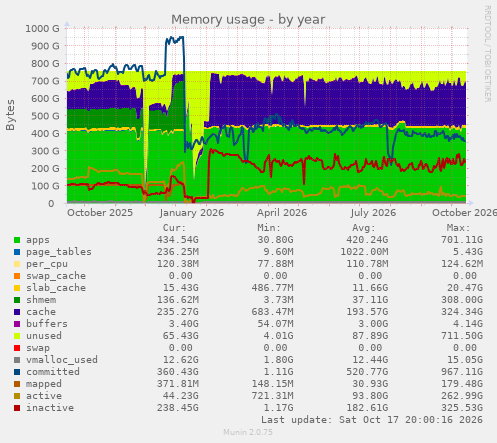Viewport: 497px width, 443px height.
Task: Click the committed legend color swatch
Action: 17,372
